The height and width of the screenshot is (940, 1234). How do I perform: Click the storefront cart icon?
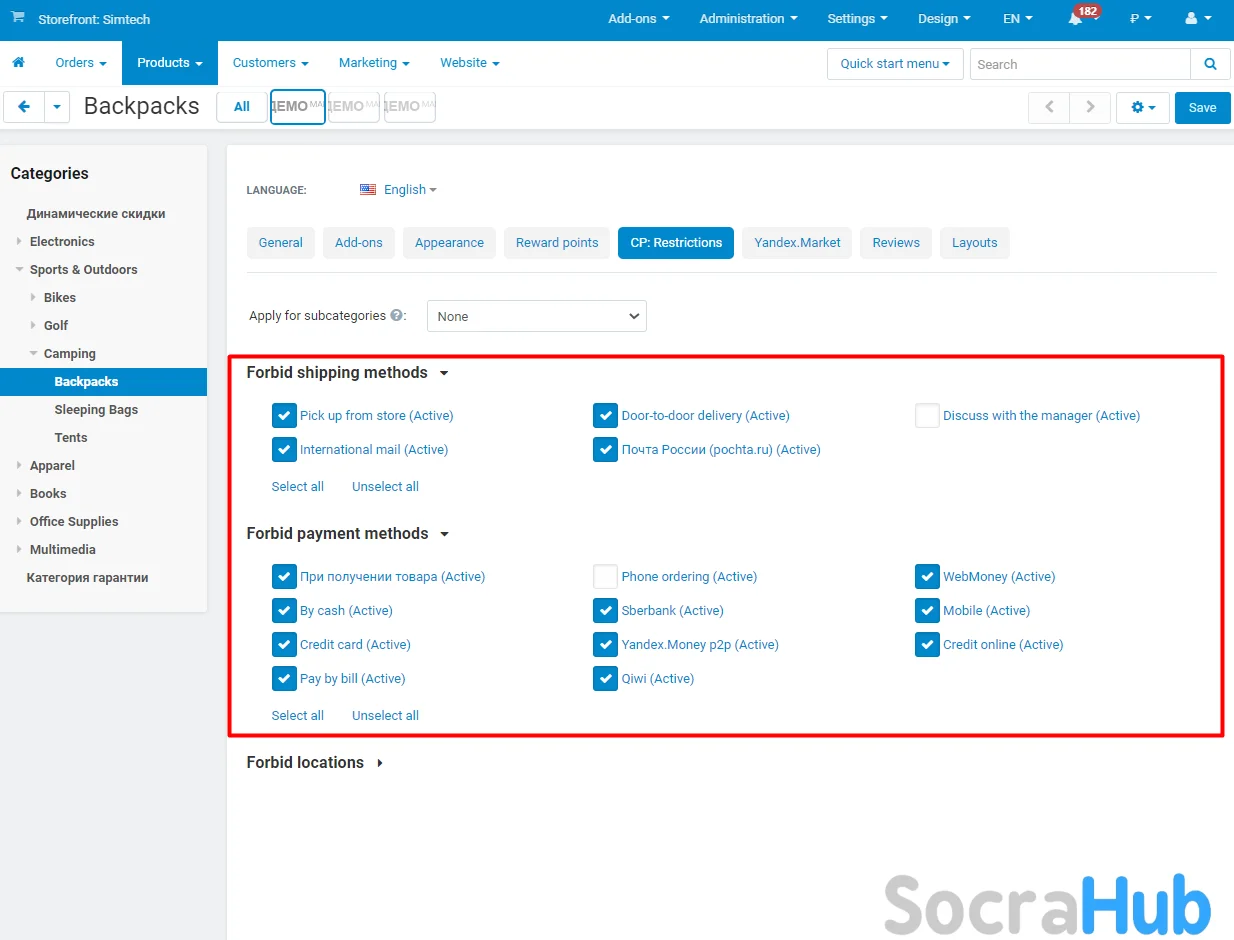tap(18, 19)
